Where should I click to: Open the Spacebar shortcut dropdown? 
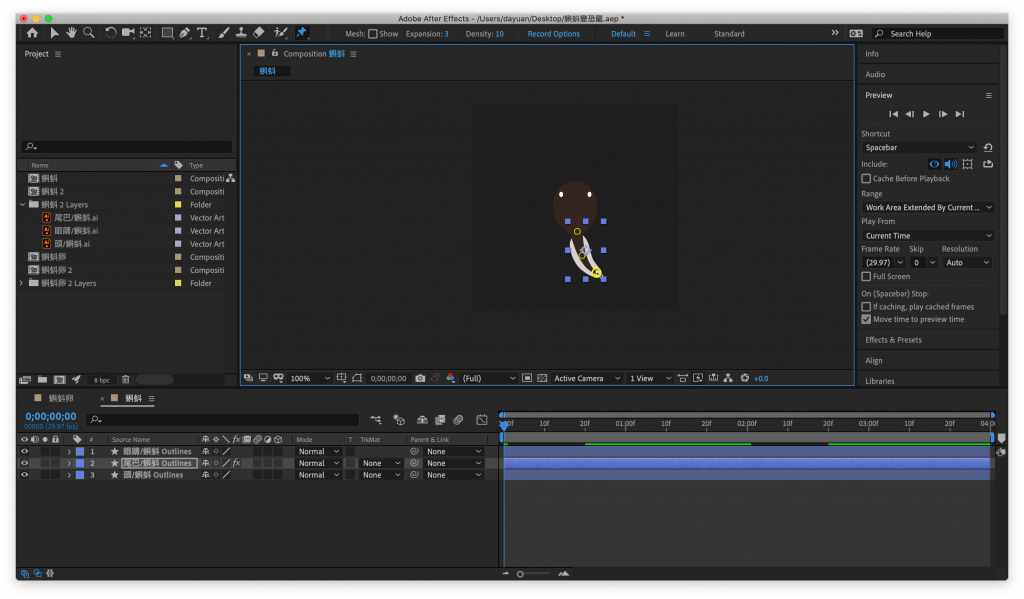919,148
